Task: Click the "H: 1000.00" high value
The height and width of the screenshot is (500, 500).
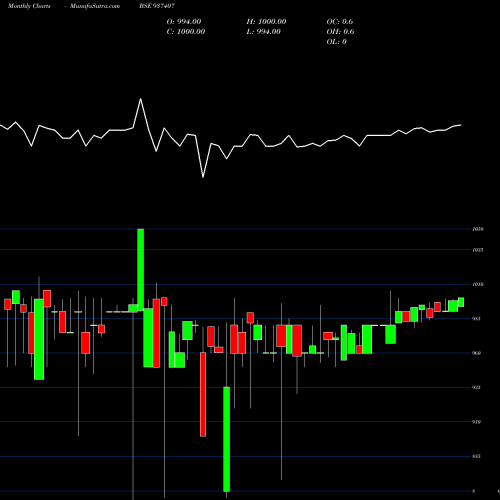Action: click(x=266, y=22)
